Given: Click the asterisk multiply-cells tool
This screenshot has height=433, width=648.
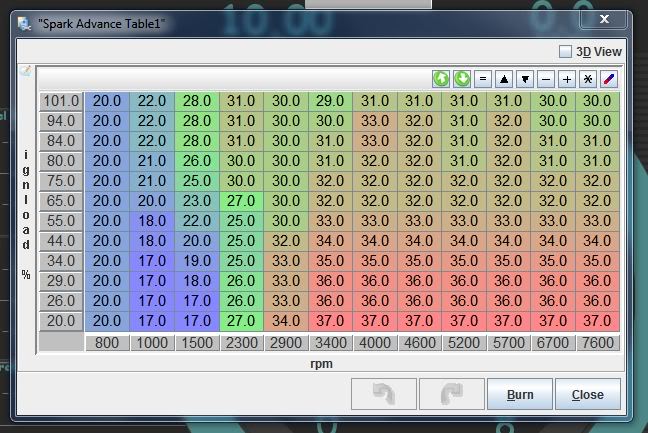Looking at the screenshot, I should (x=588, y=79).
